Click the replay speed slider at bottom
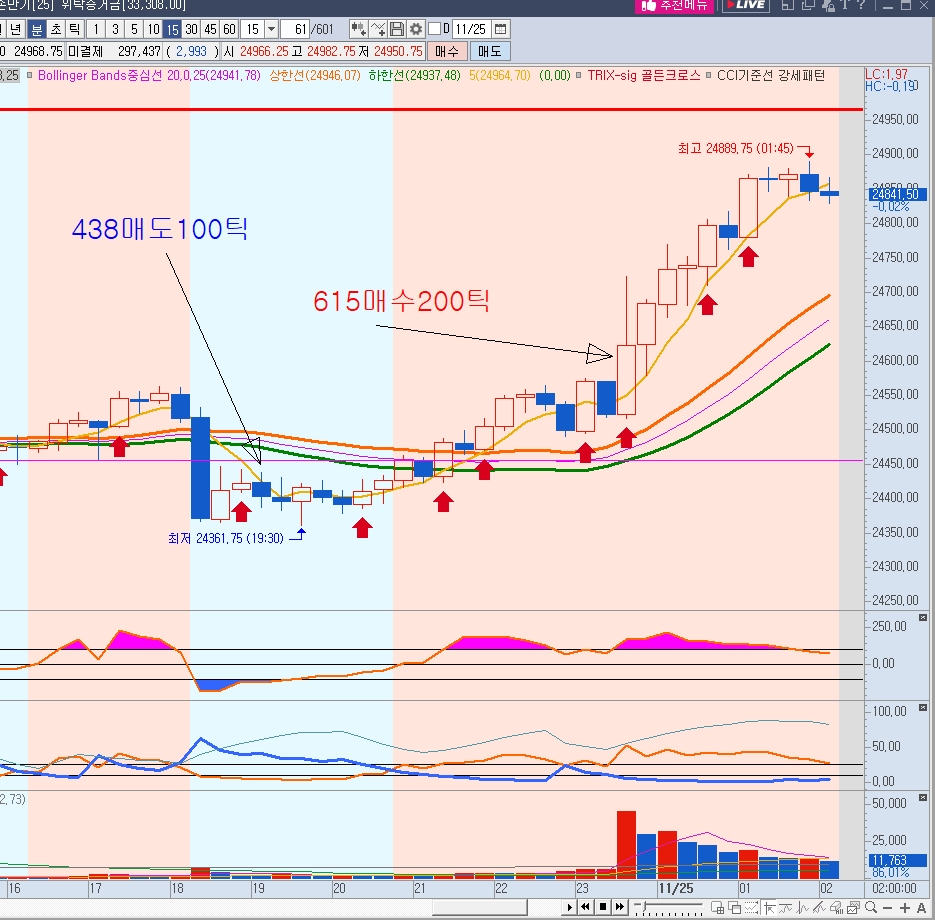The height and width of the screenshot is (920, 935). tap(668, 907)
